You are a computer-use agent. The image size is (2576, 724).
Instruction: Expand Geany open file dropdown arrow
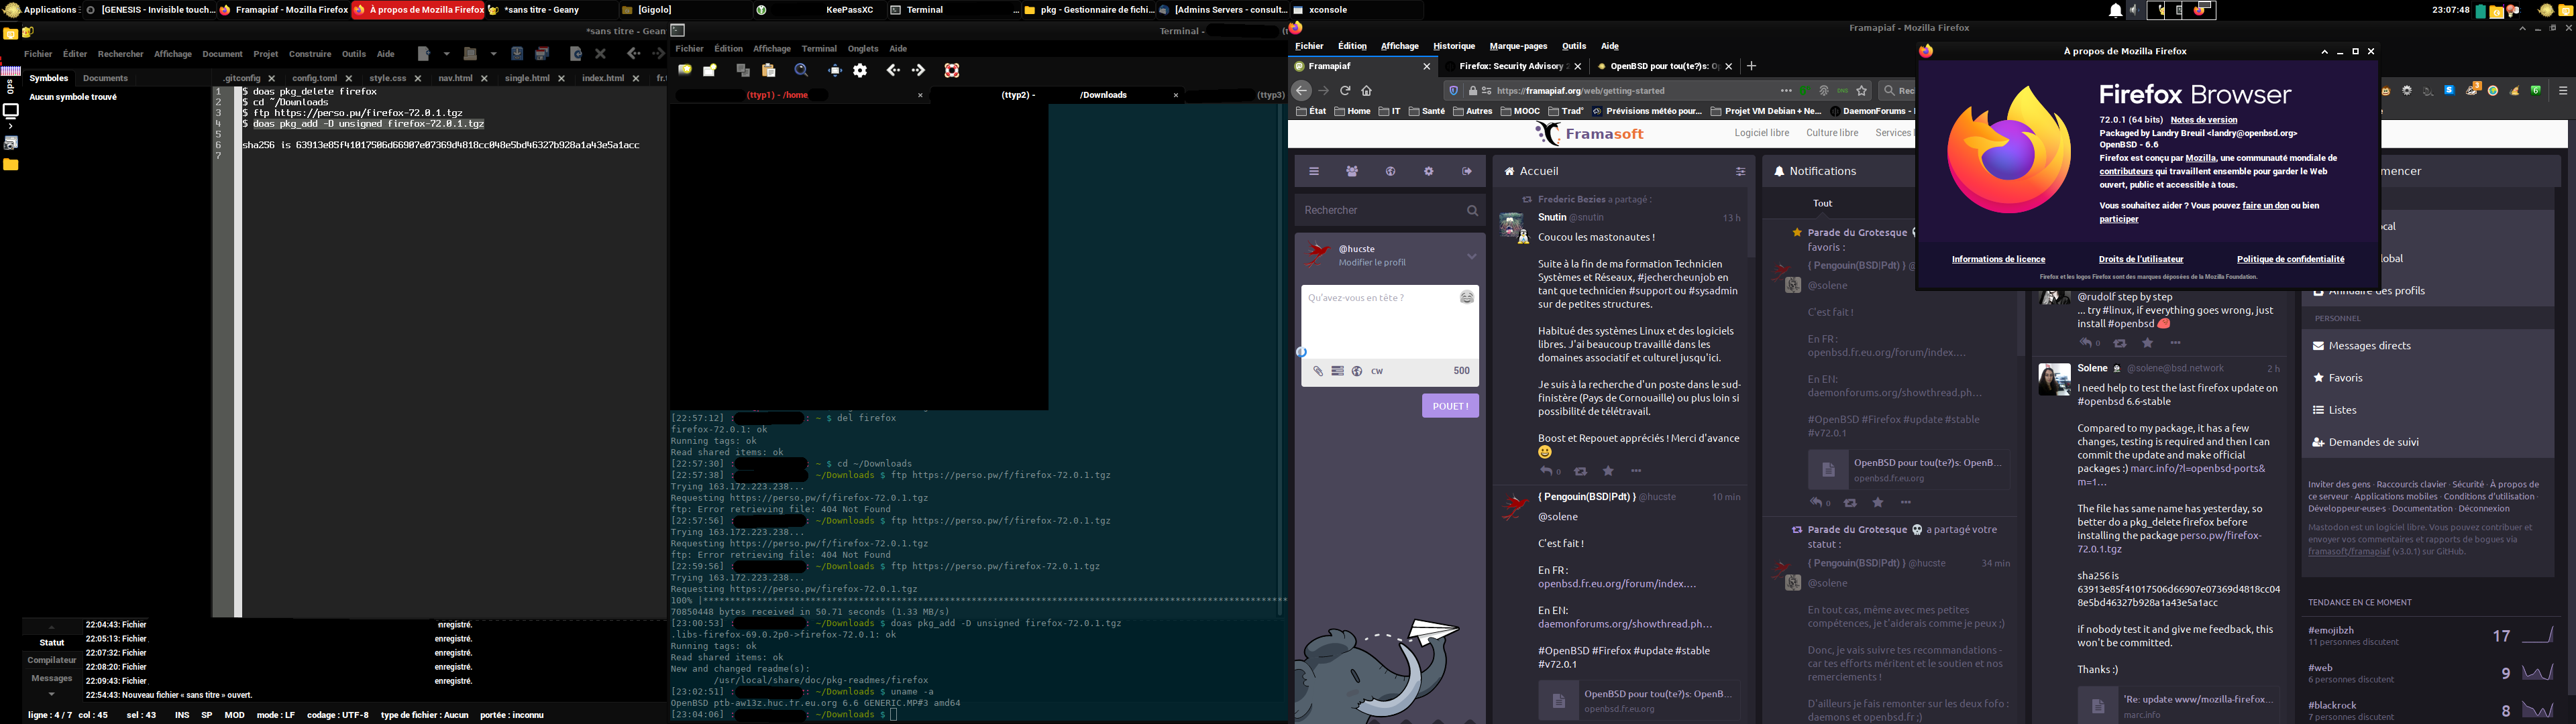493,54
